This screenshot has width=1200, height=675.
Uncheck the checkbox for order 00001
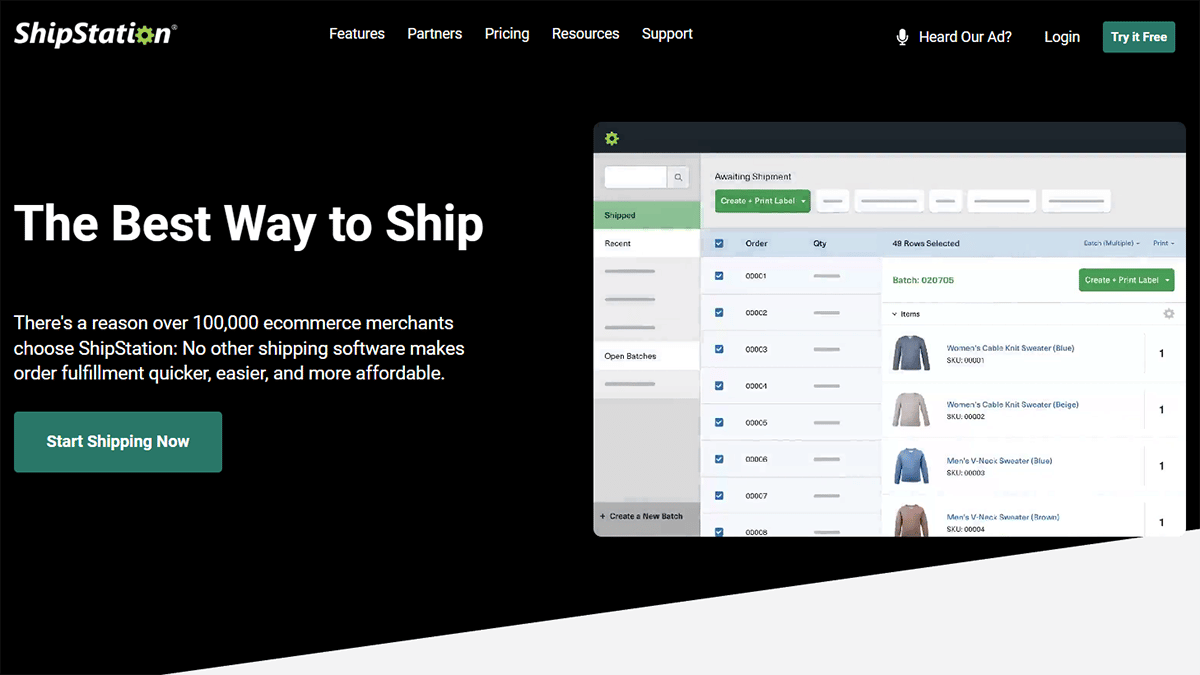tap(719, 276)
